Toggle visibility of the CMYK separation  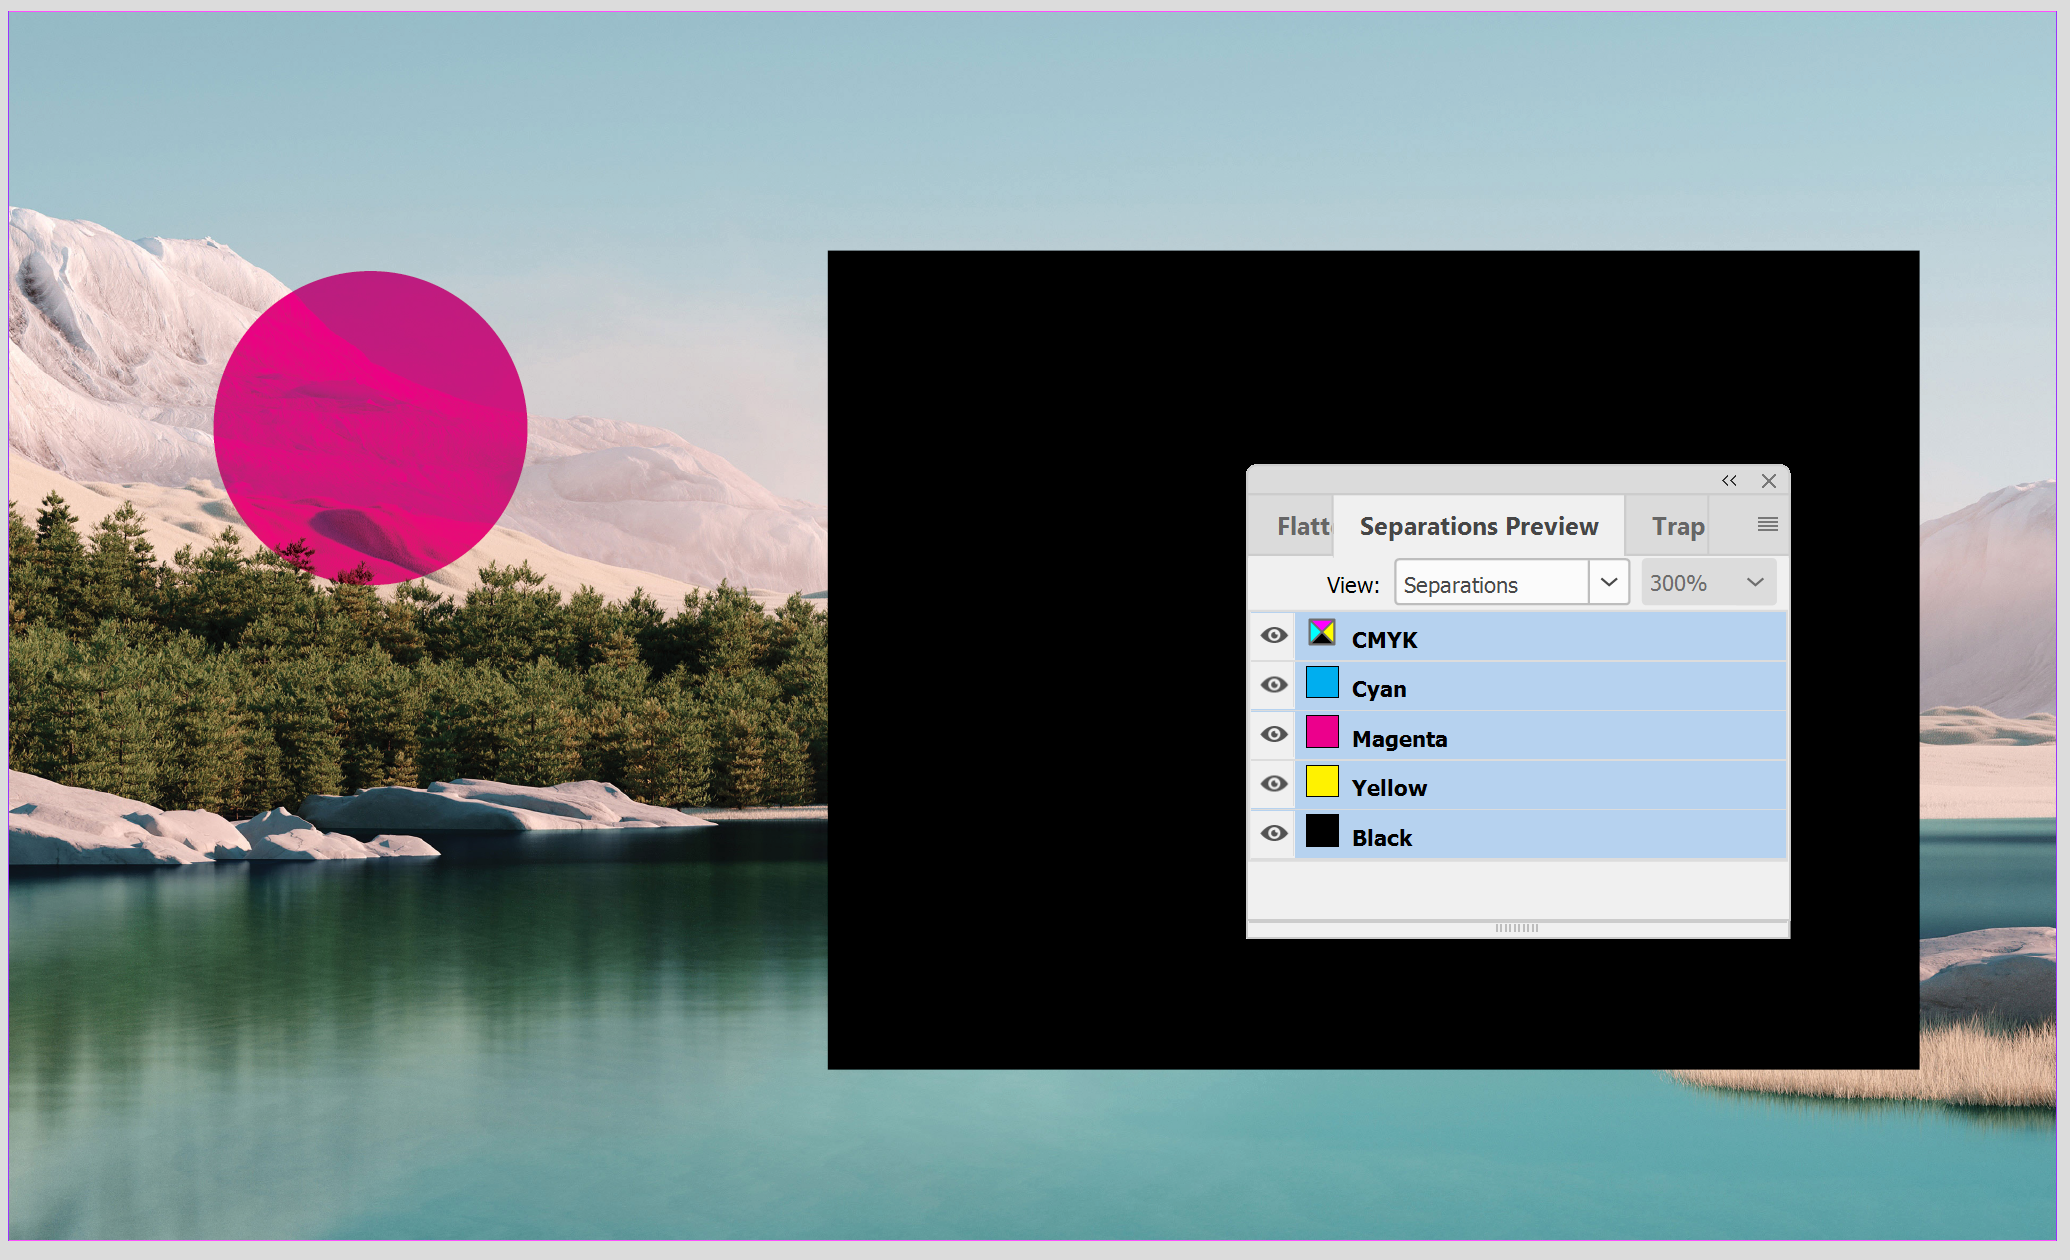pyautogui.click(x=1274, y=636)
